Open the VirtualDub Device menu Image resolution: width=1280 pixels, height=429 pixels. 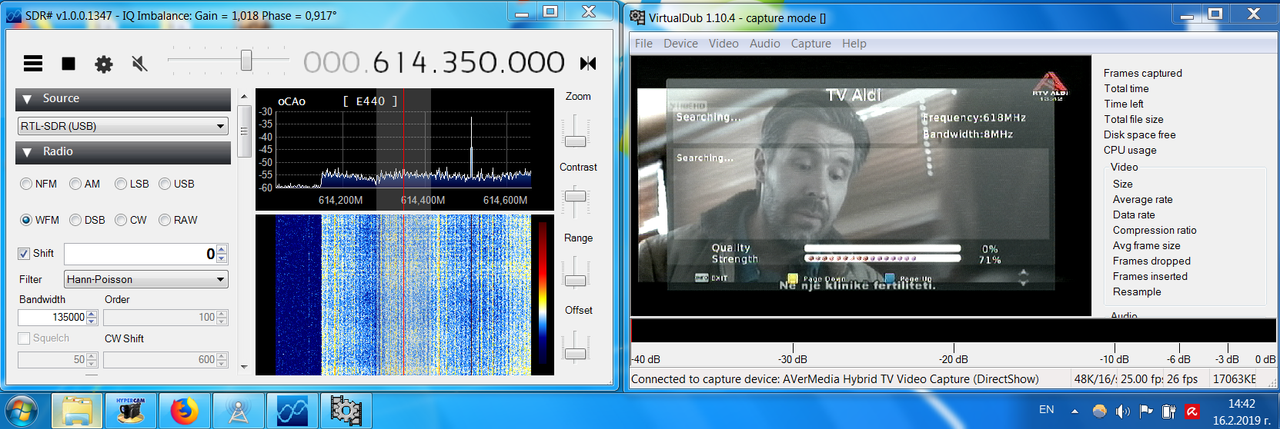pos(681,44)
